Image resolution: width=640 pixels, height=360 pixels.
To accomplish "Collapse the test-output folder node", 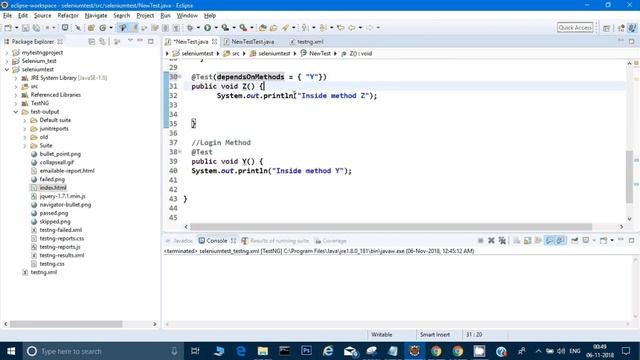I will pyautogui.click(x=16, y=112).
